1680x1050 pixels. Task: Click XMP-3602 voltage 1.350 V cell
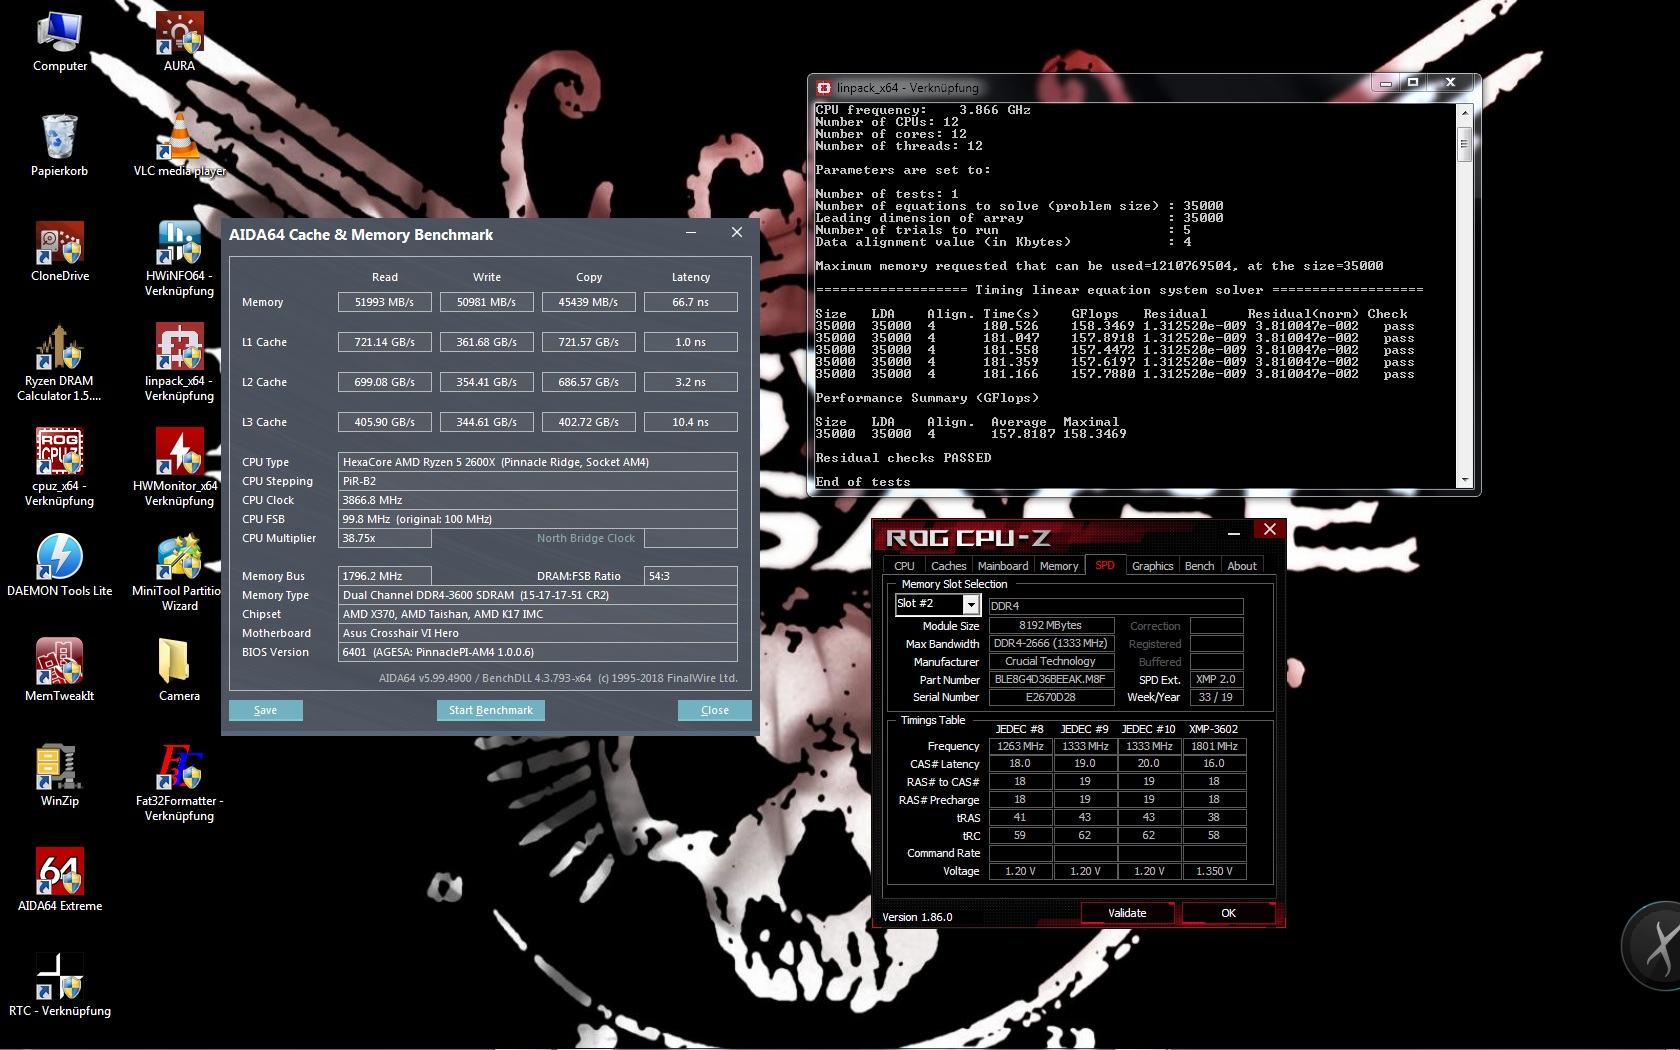[1214, 872]
